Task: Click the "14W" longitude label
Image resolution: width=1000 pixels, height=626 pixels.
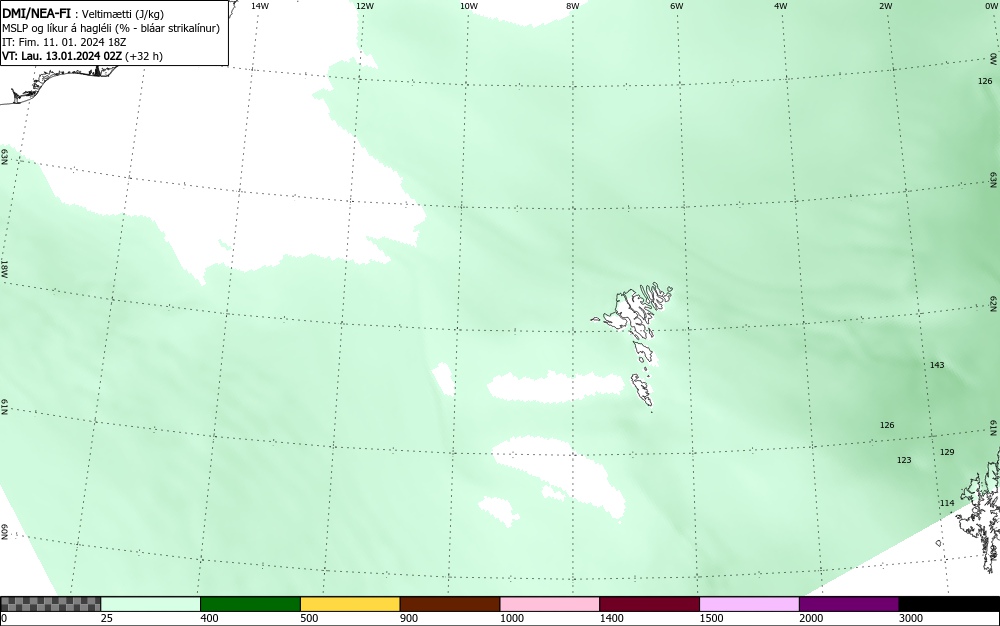Action: [260, 6]
